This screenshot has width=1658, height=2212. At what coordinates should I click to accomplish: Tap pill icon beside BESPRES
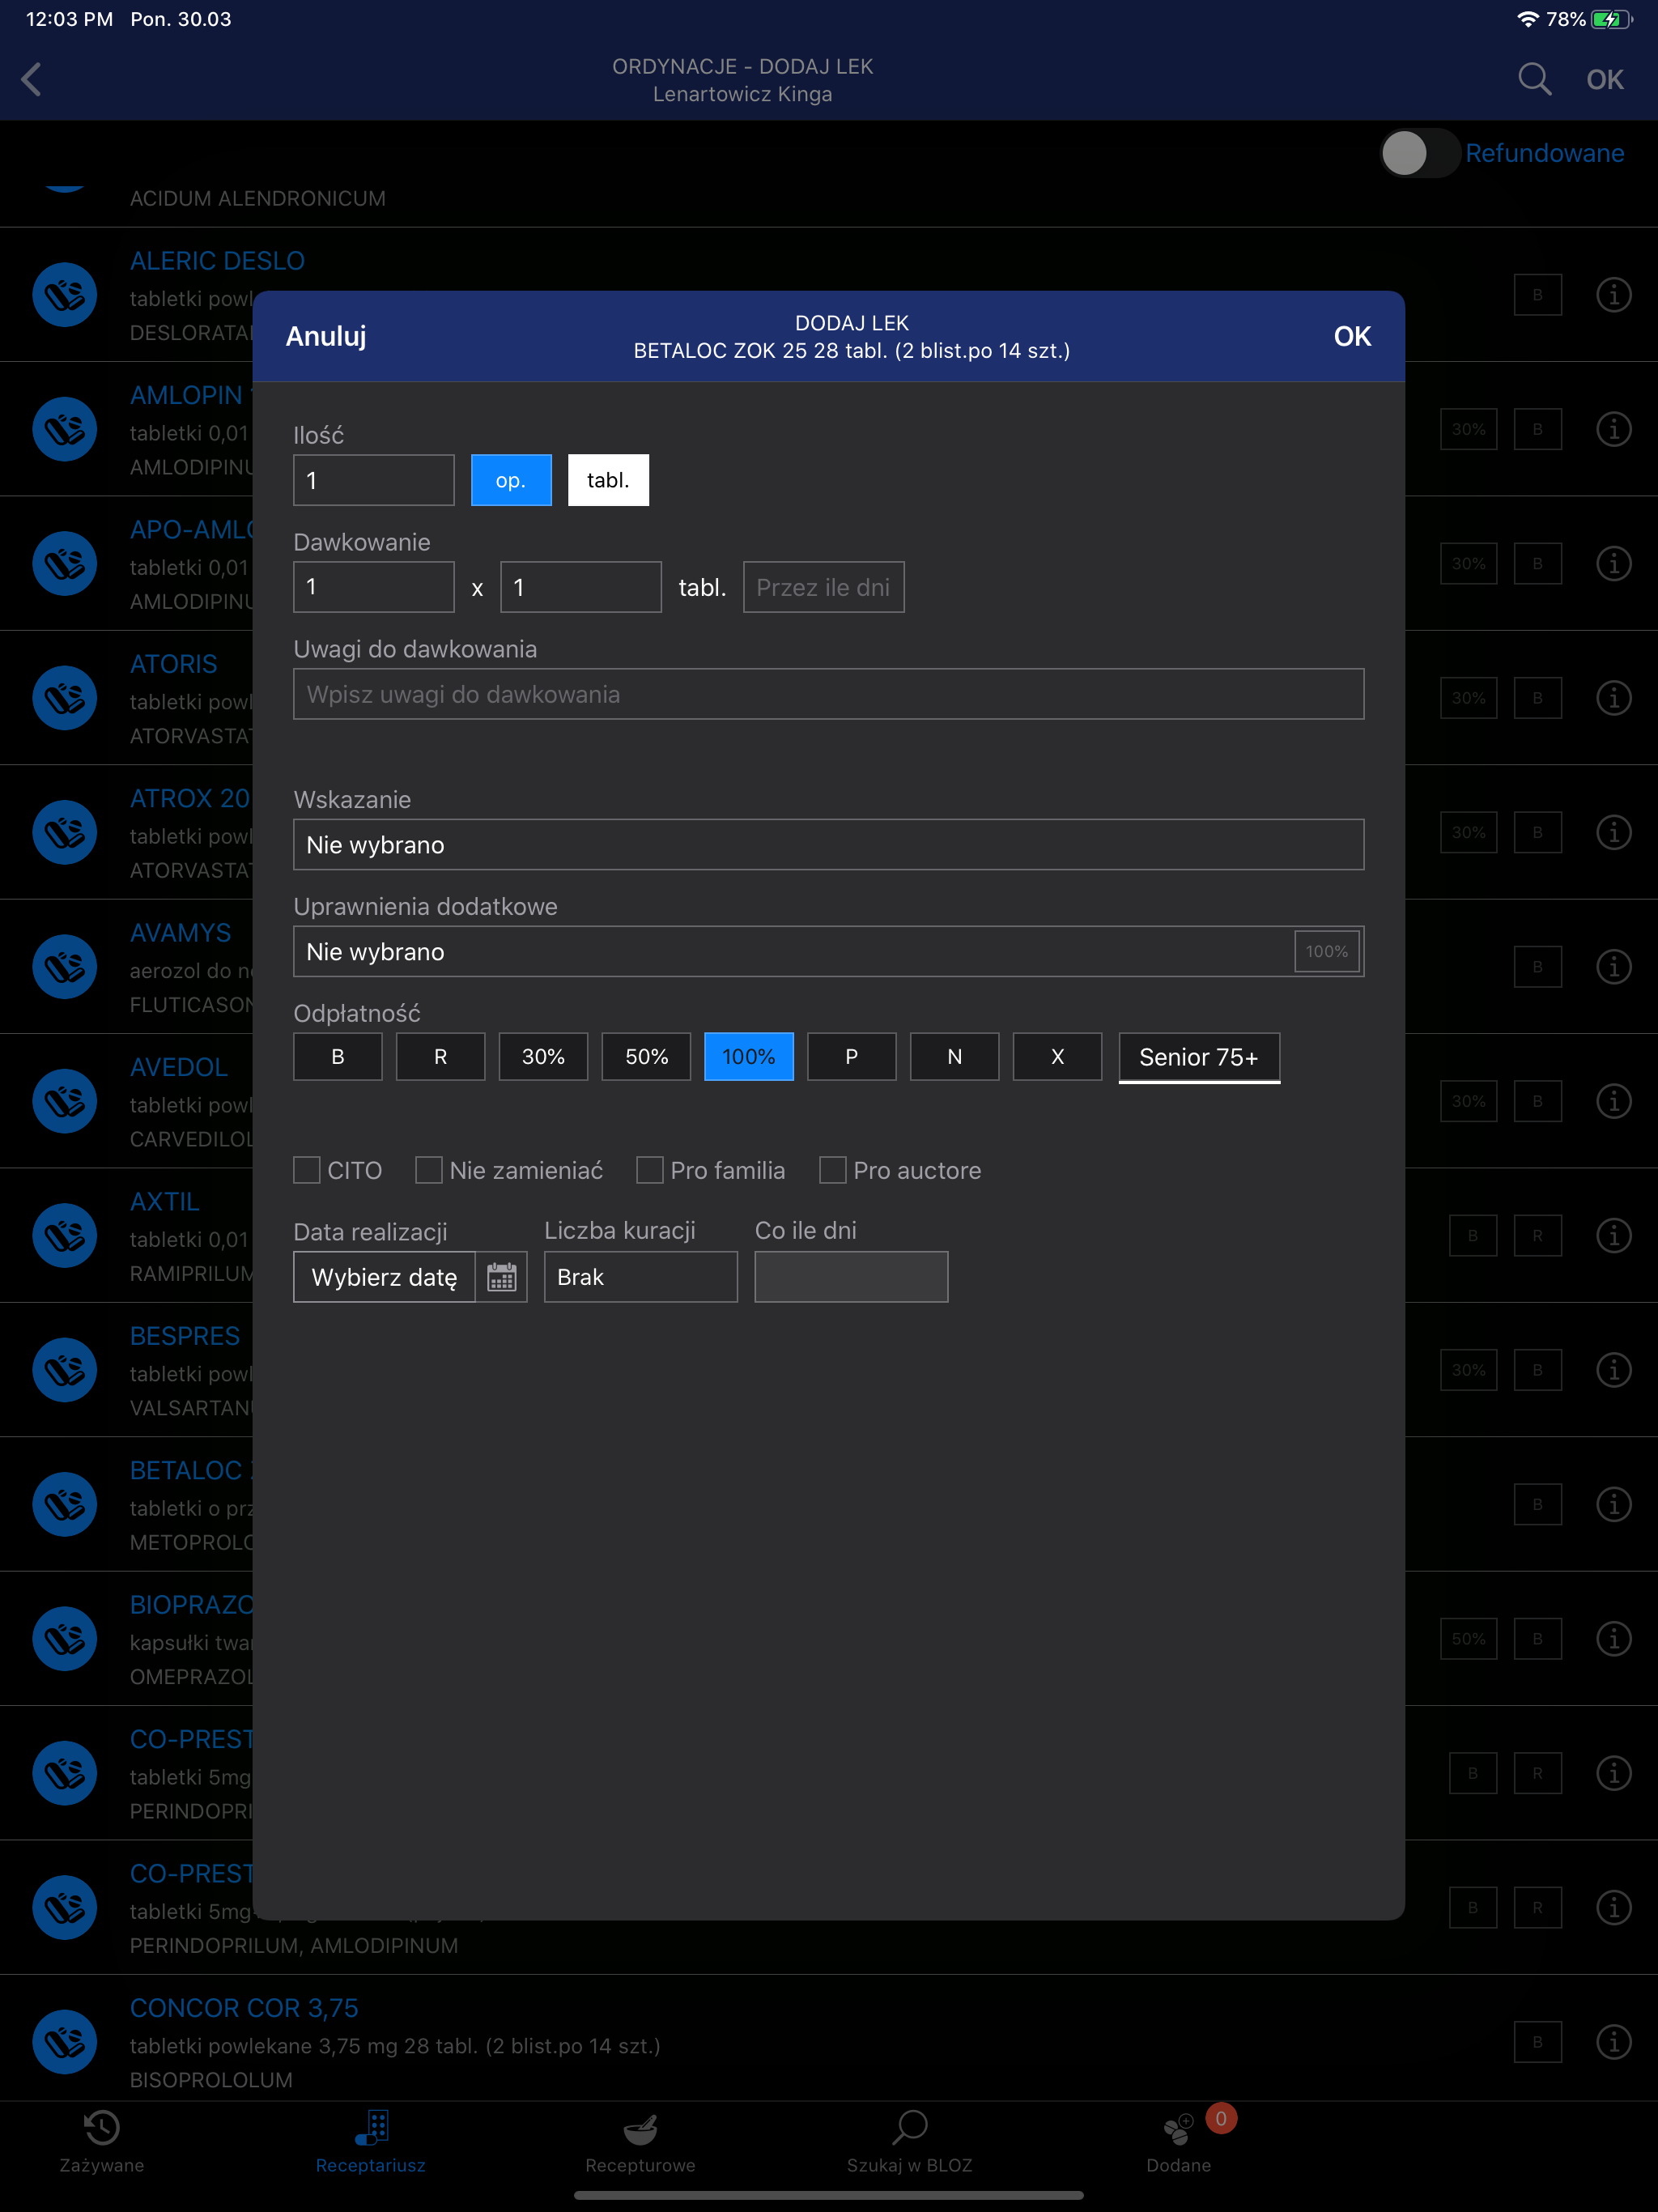point(65,1370)
